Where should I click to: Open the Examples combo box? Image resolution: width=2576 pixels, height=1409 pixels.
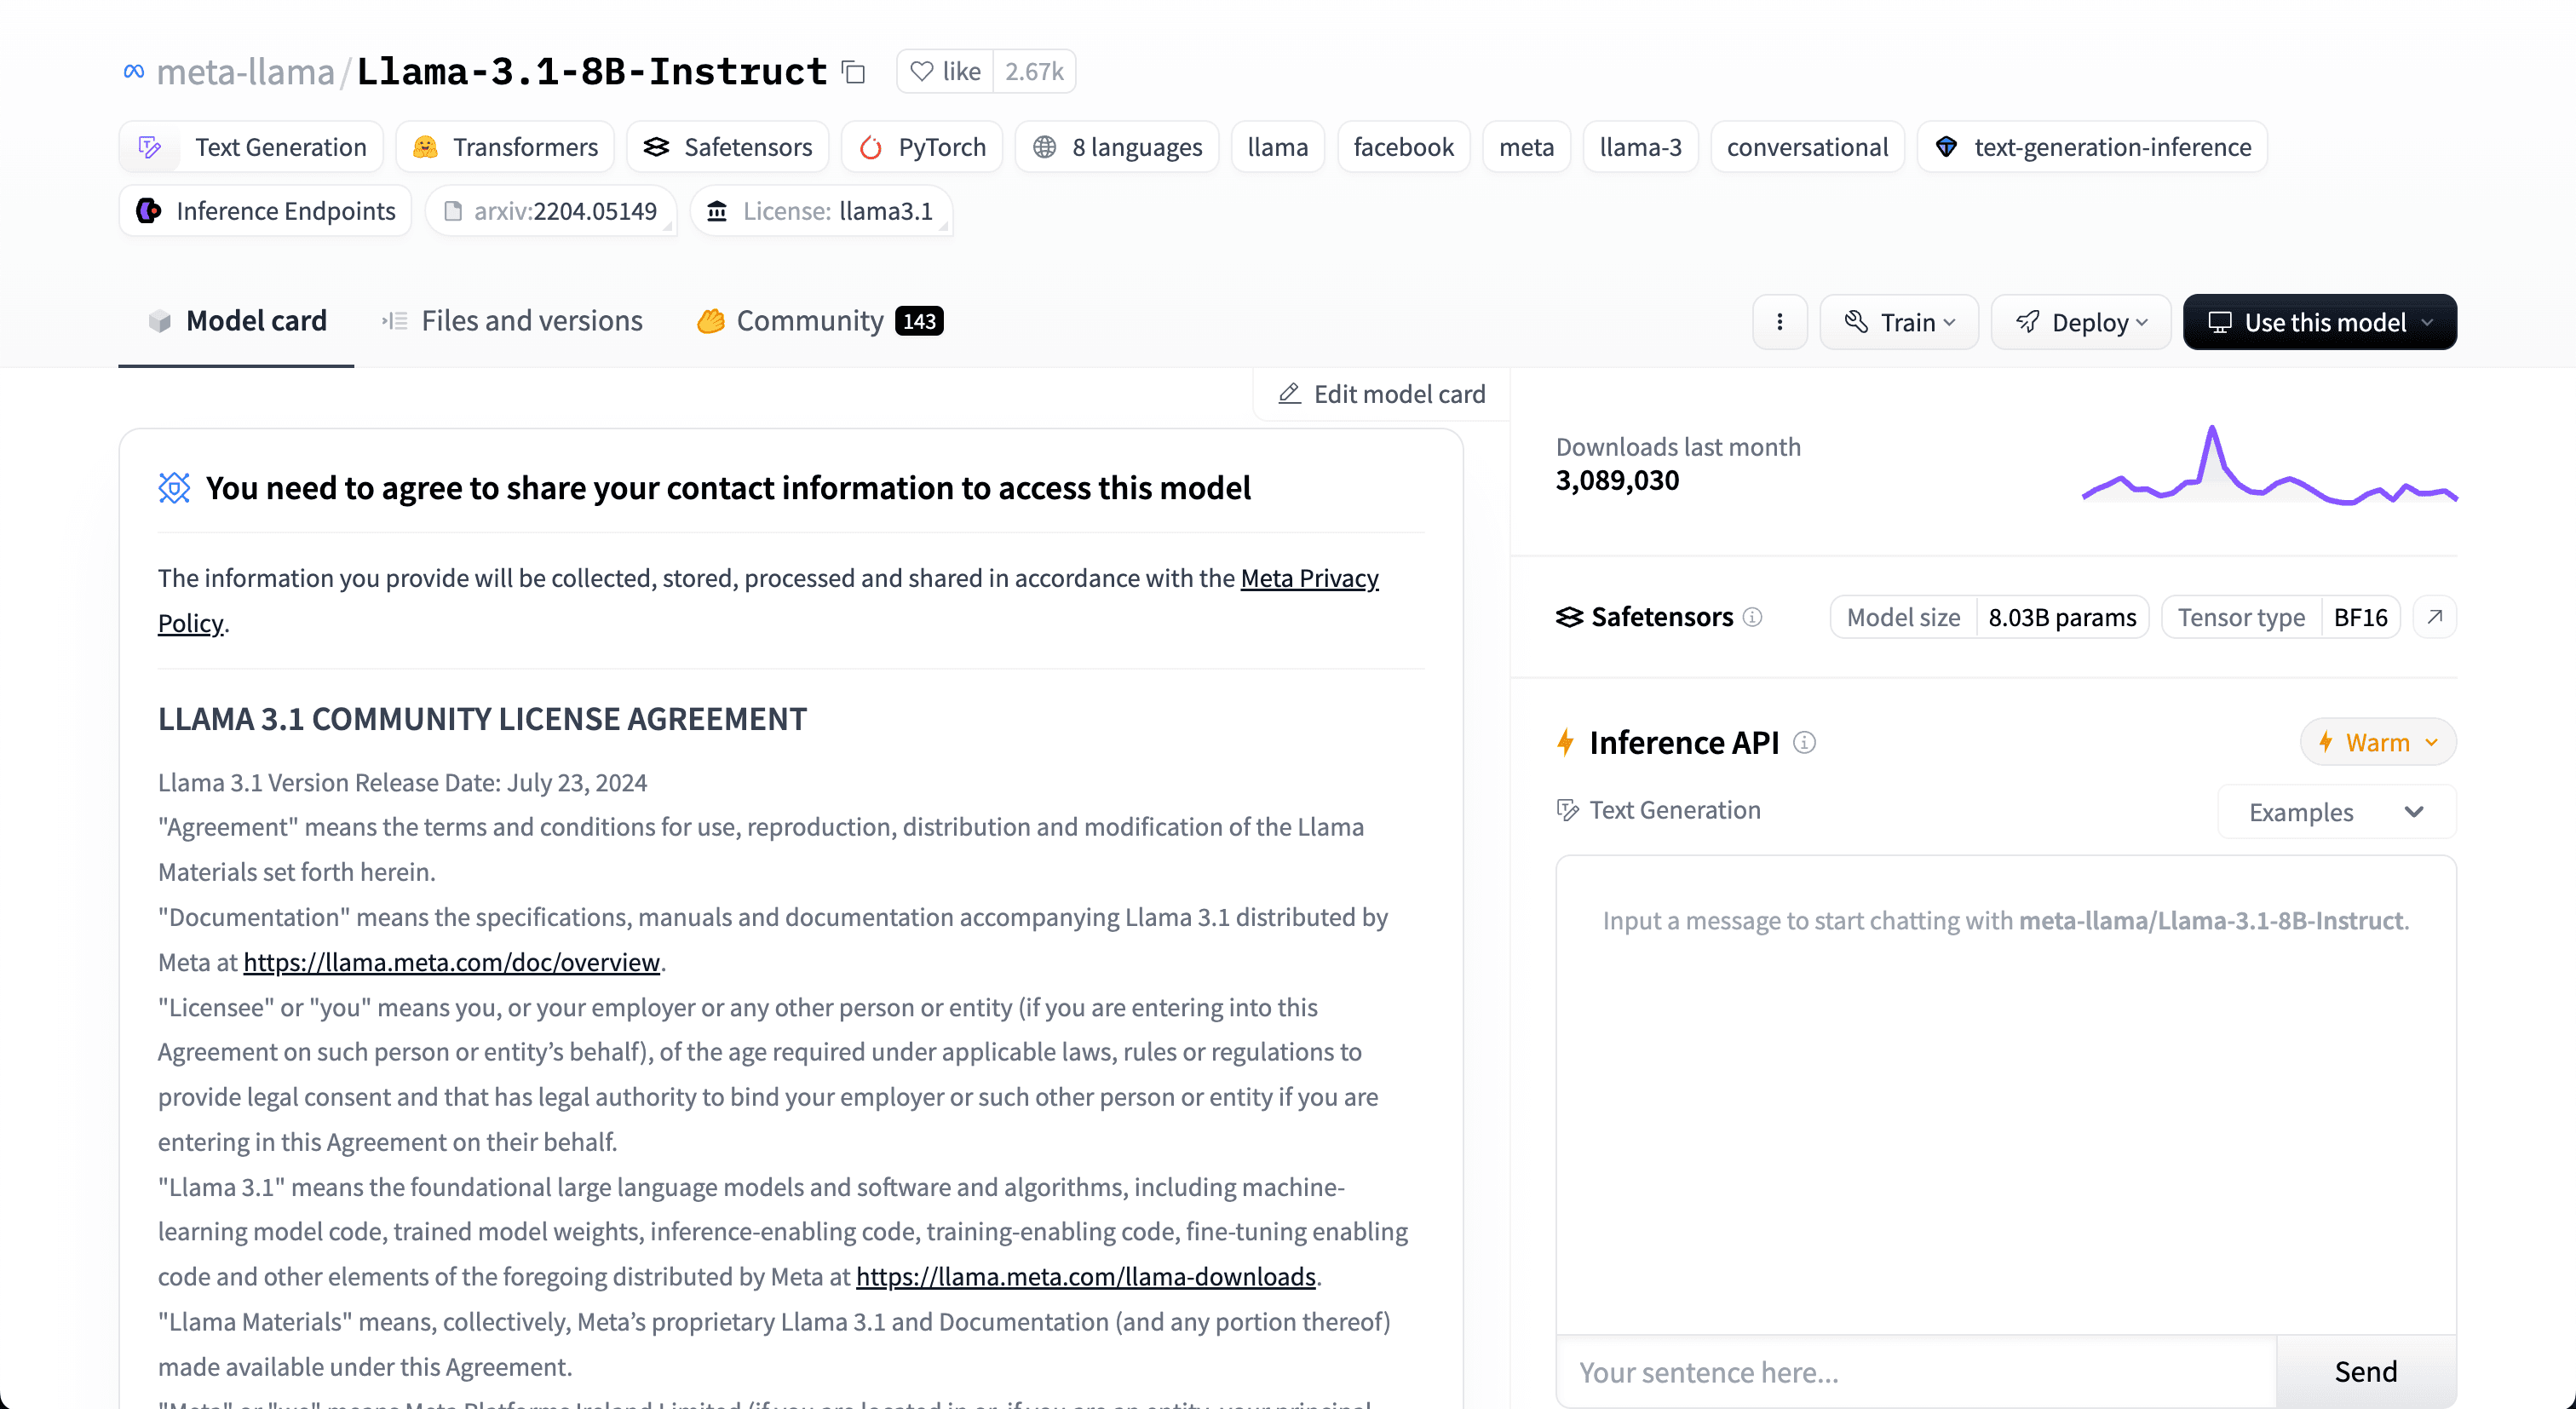(x=2336, y=812)
